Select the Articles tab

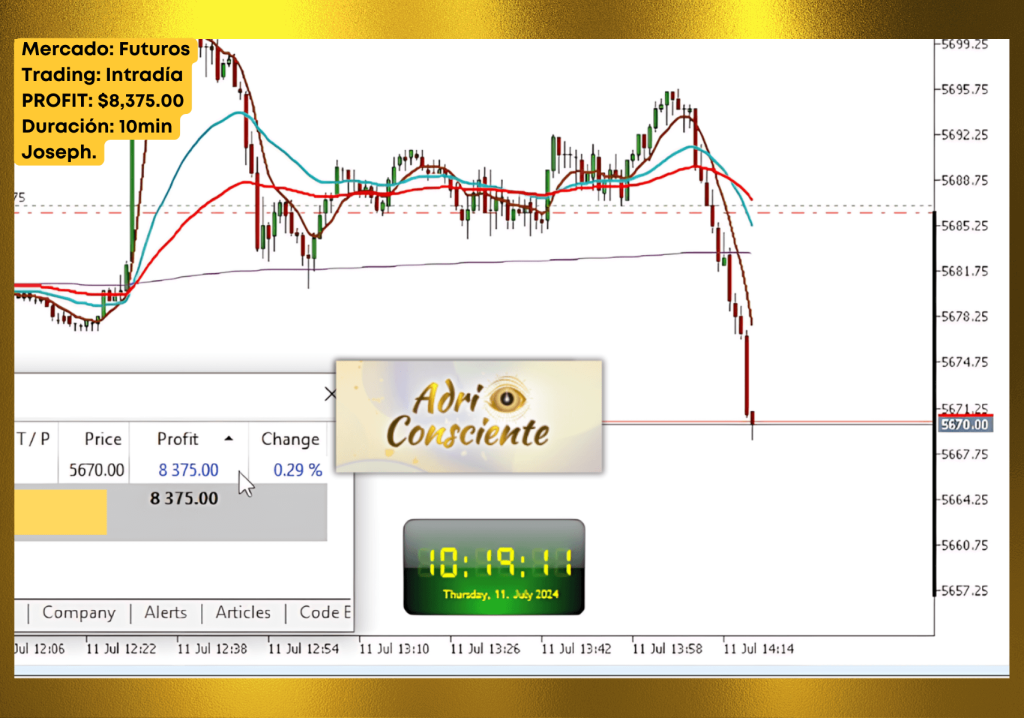tap(243, 612)
